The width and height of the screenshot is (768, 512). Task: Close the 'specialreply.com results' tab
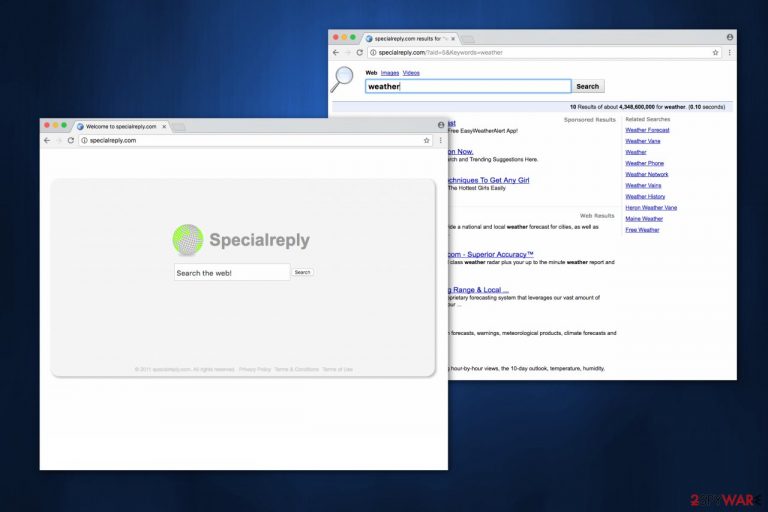[453, 38]
